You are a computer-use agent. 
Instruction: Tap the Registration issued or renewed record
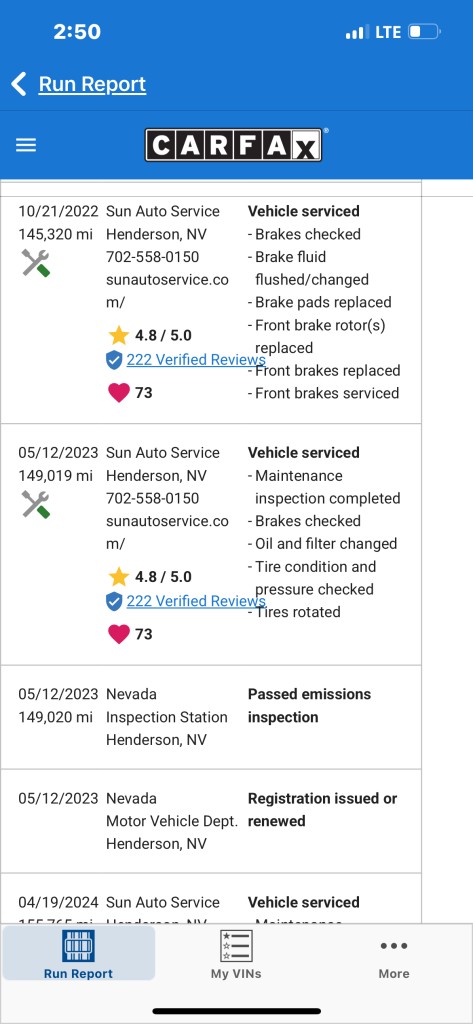tap(210, 821)
